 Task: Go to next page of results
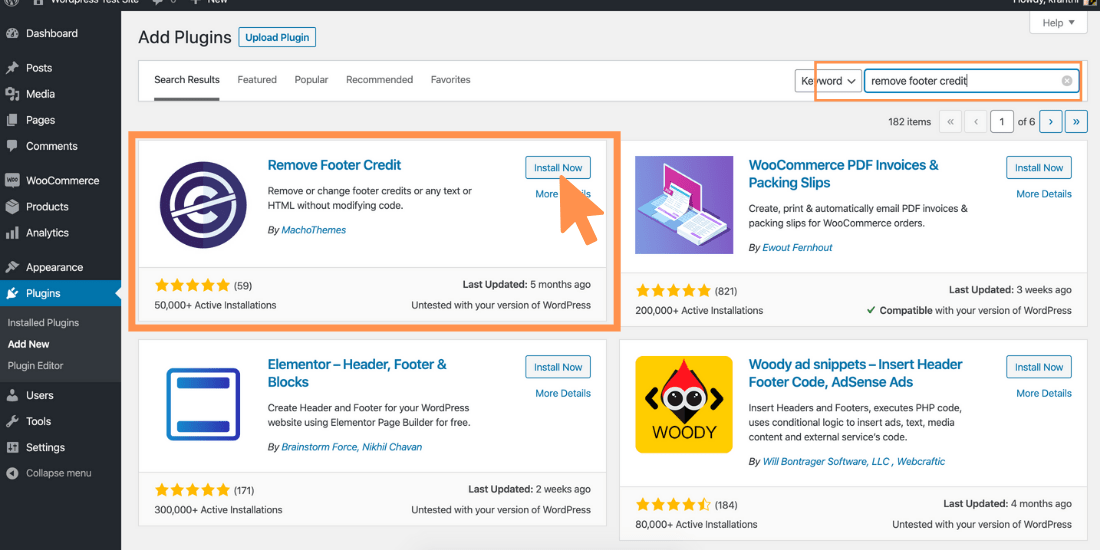(1050, 121)
